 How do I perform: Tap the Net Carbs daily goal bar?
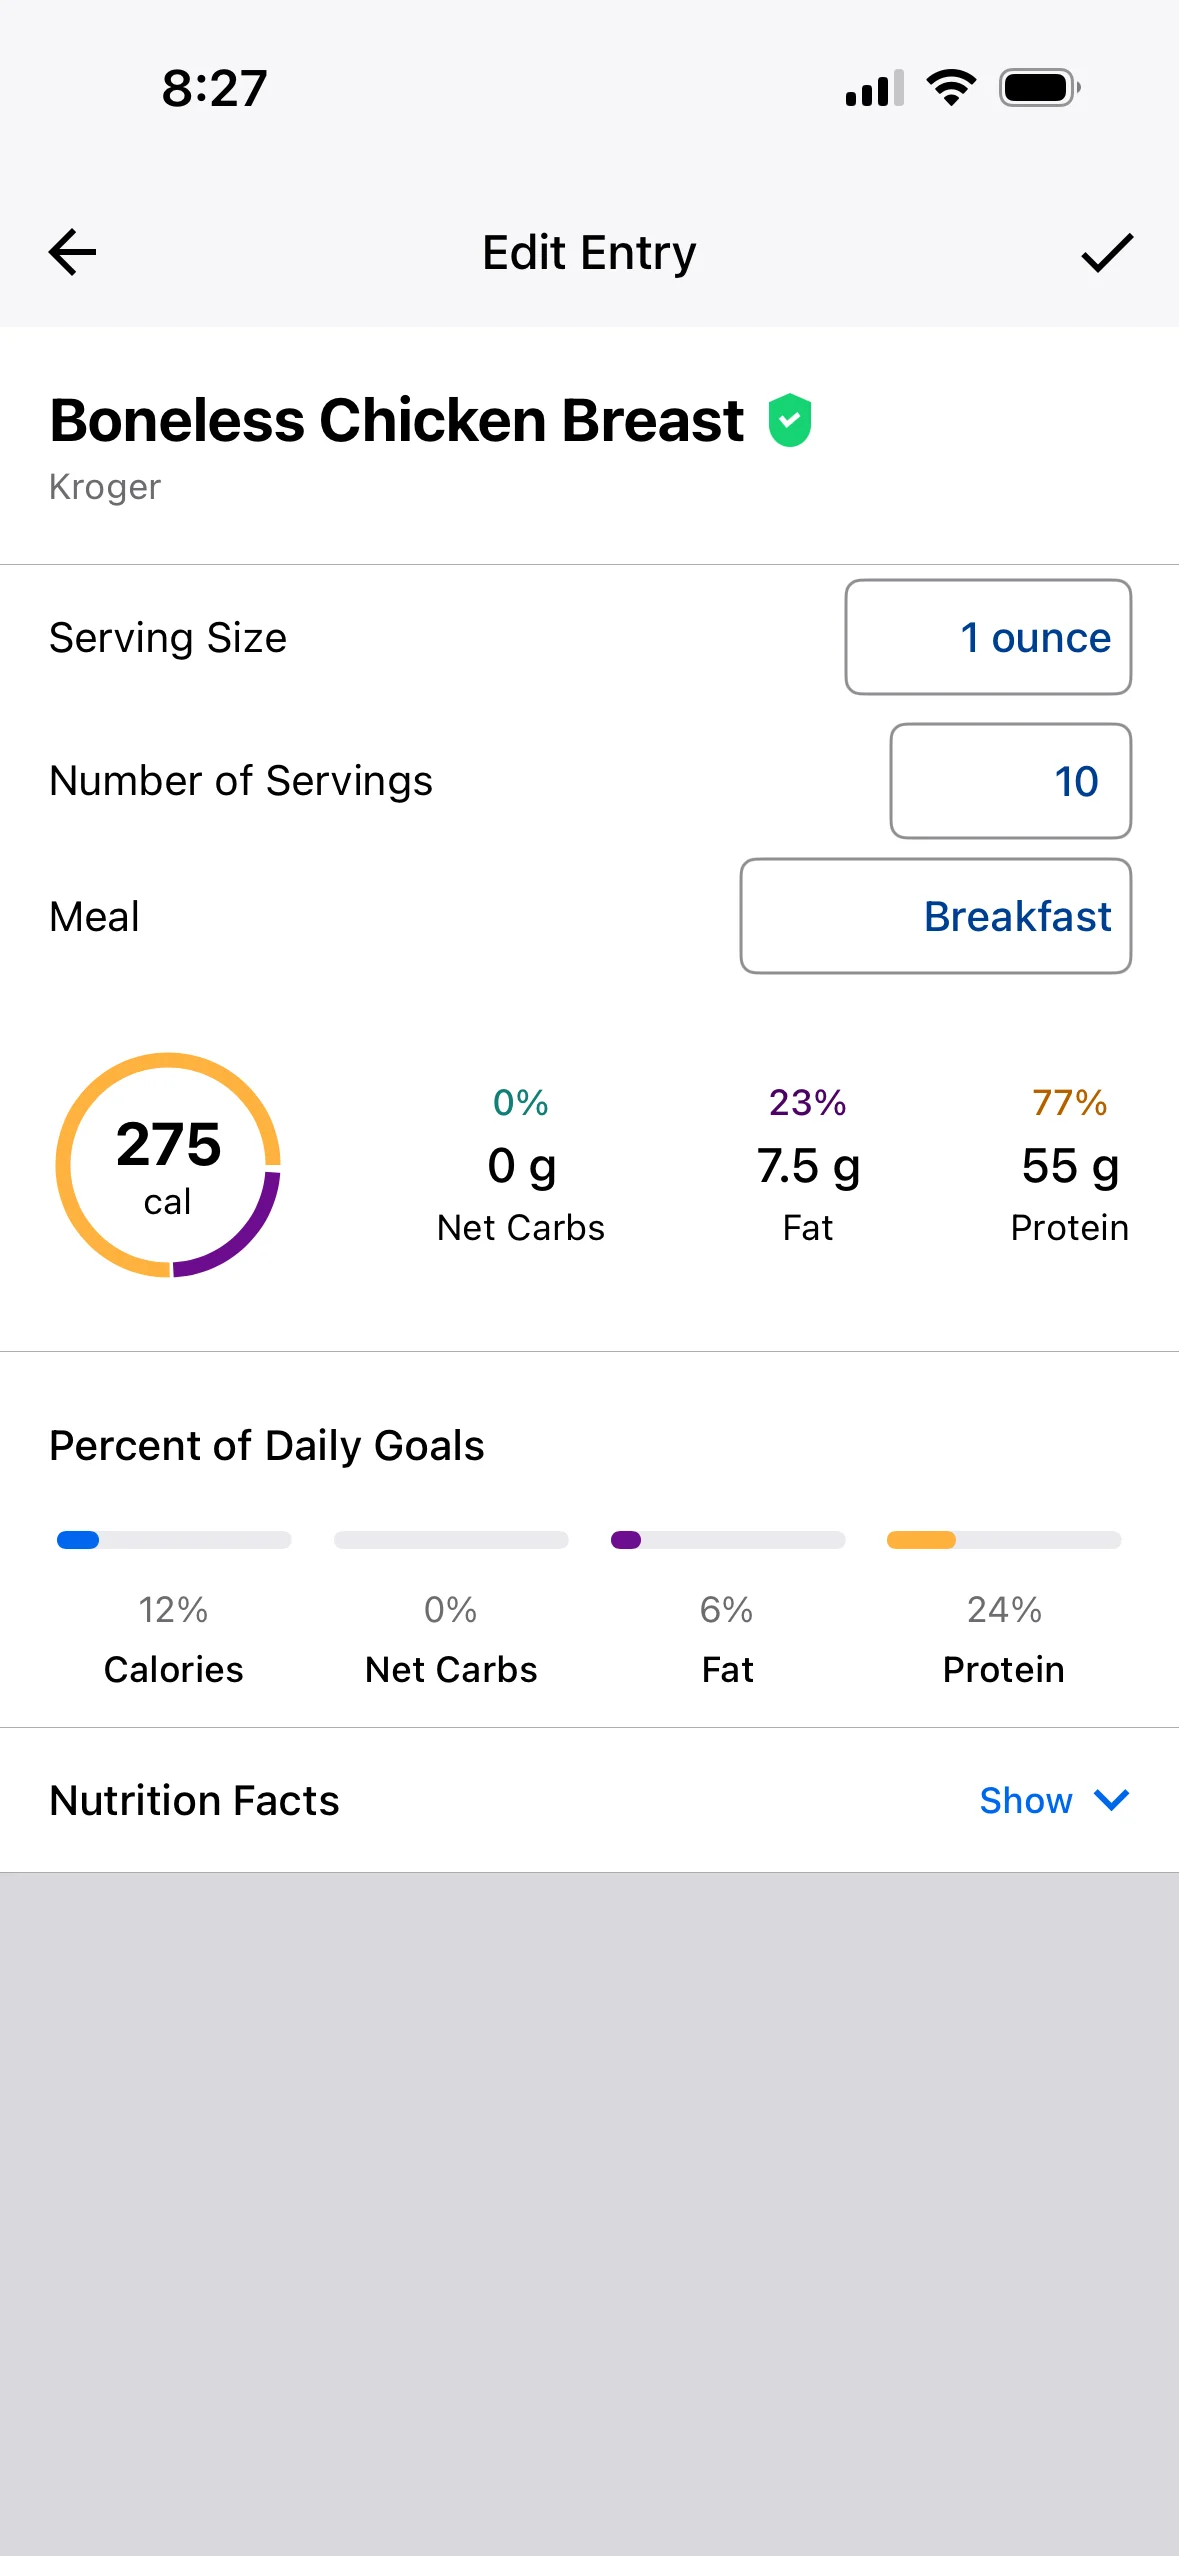451,1540
